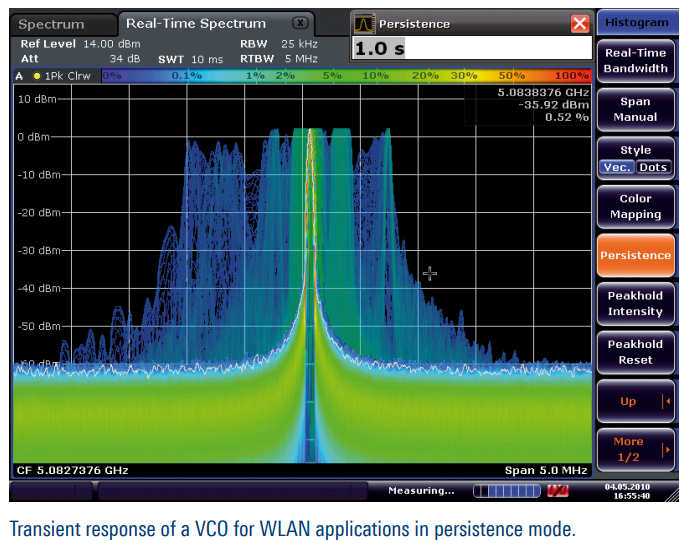Click the RBW 25 kHz value
The image size is (691, 541).
point(299,44)
